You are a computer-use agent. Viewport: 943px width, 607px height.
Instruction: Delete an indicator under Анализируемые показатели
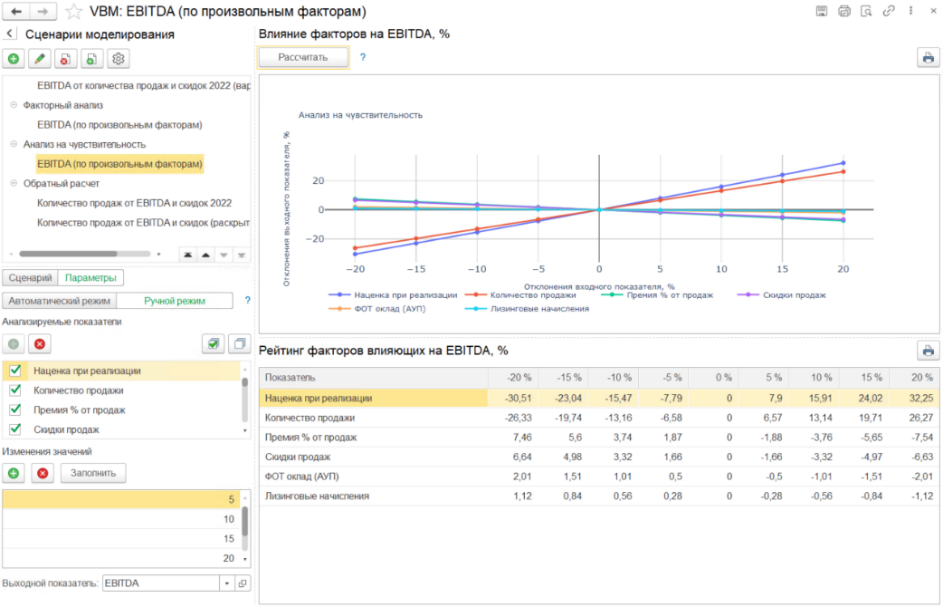tap(40, 344)
